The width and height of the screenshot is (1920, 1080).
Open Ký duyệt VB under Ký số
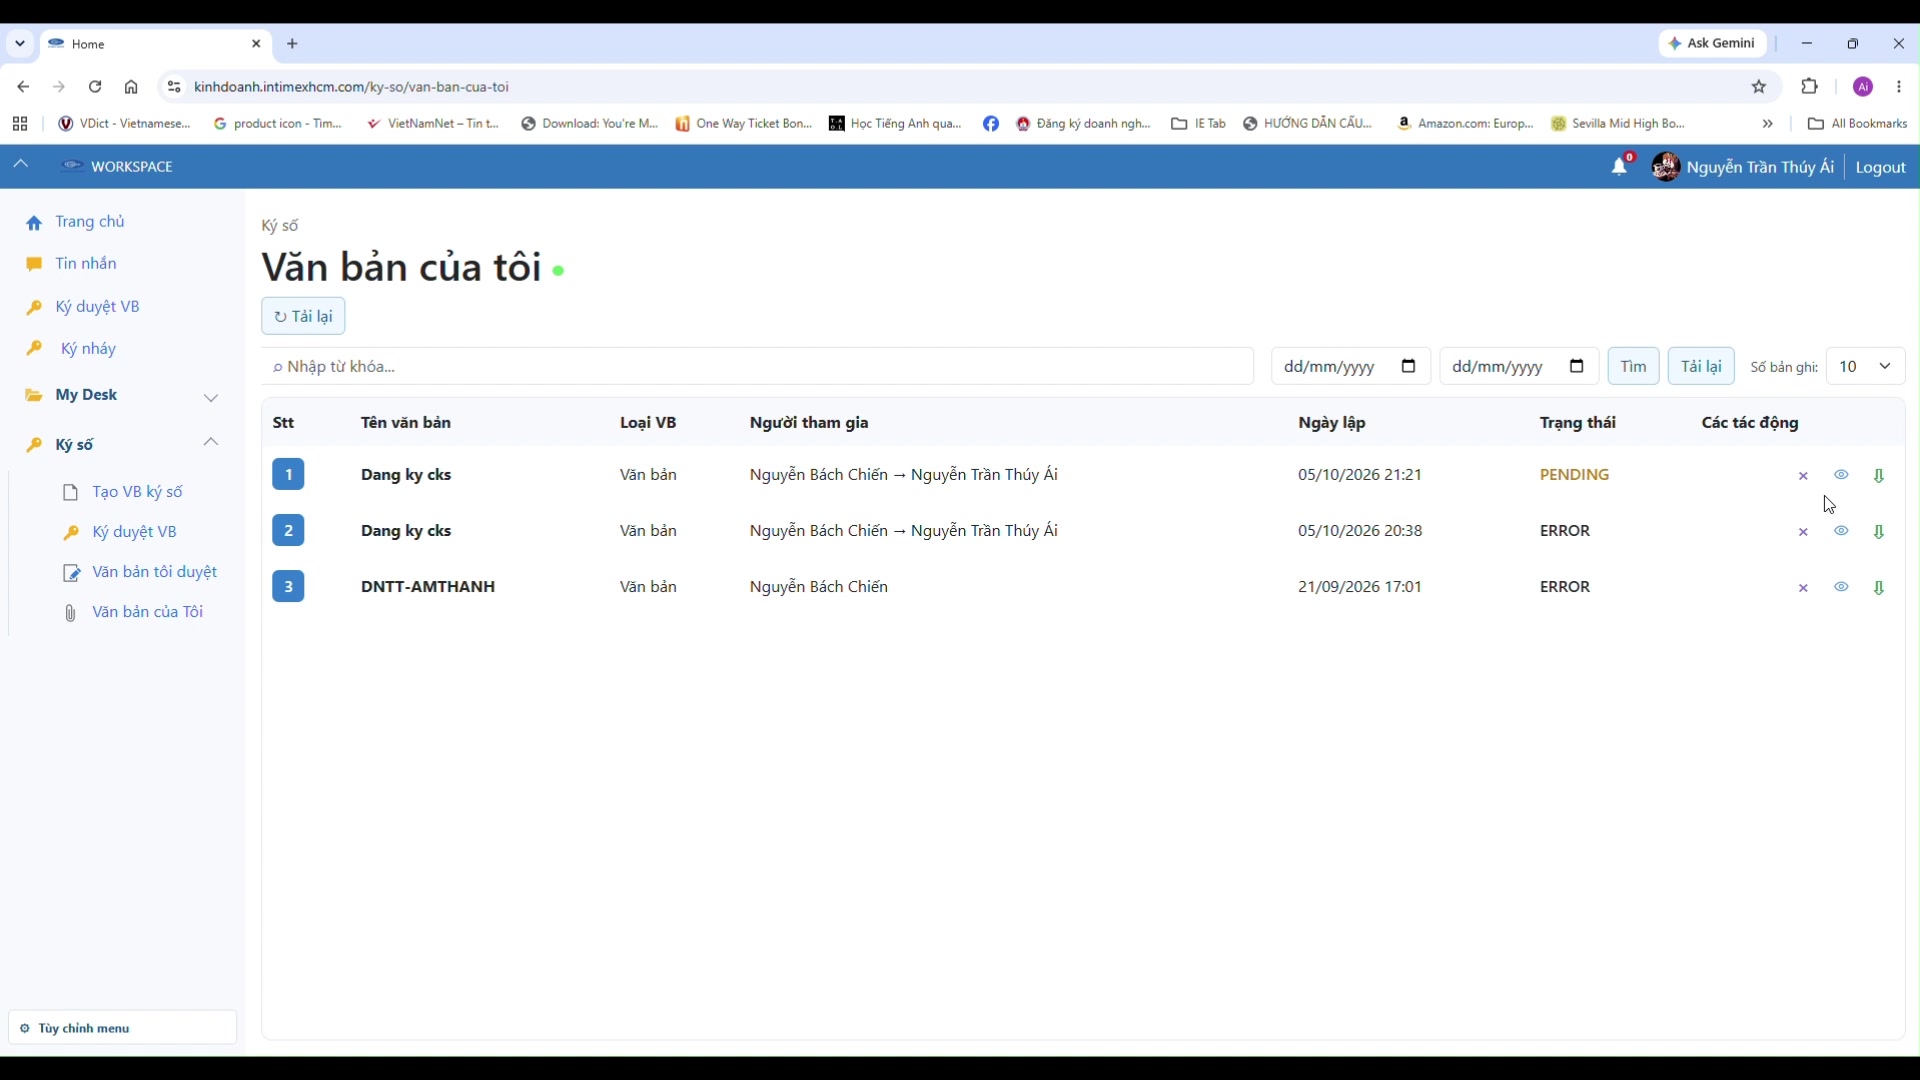point(134,532)
